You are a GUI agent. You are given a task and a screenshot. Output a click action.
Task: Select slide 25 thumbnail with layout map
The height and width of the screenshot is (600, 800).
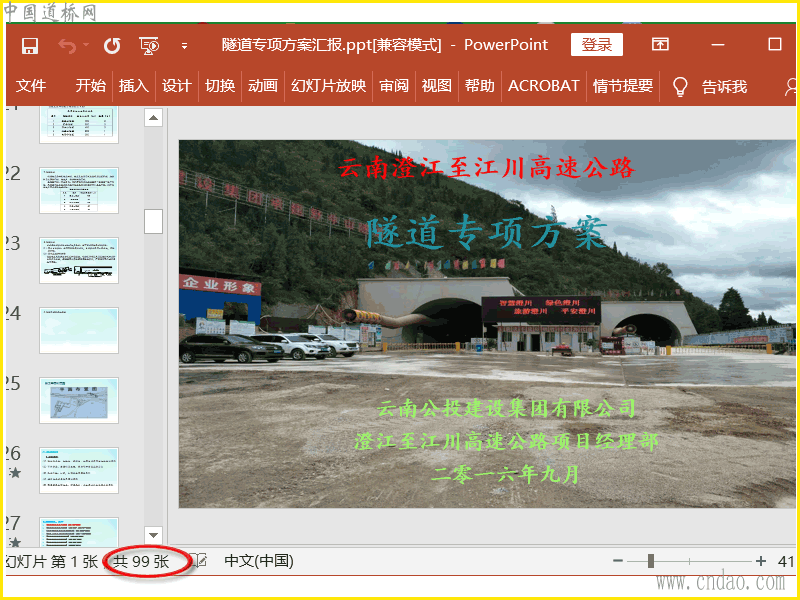pos(79,401)
